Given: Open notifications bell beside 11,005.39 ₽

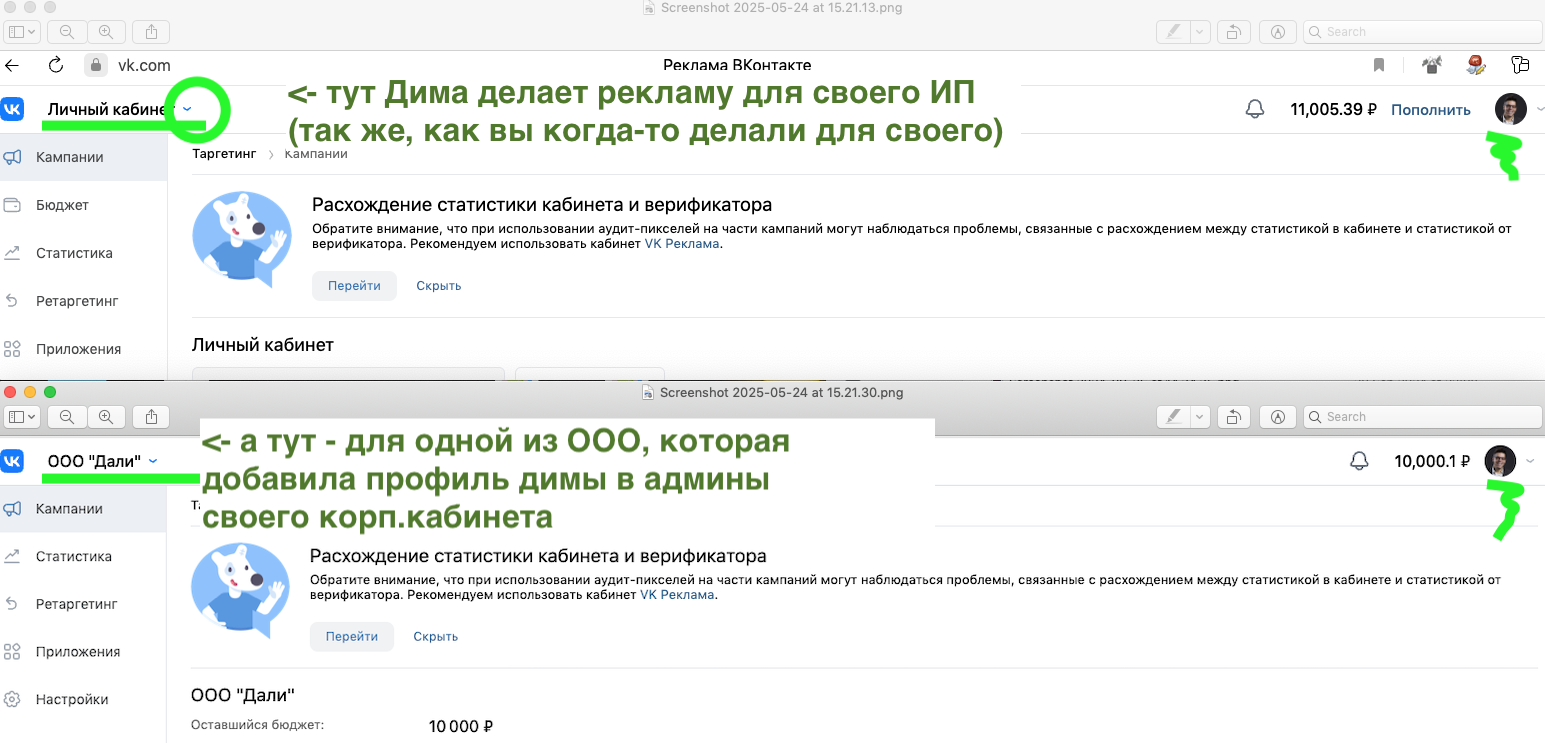Looking at the screenshot, I should (1254, 109).
